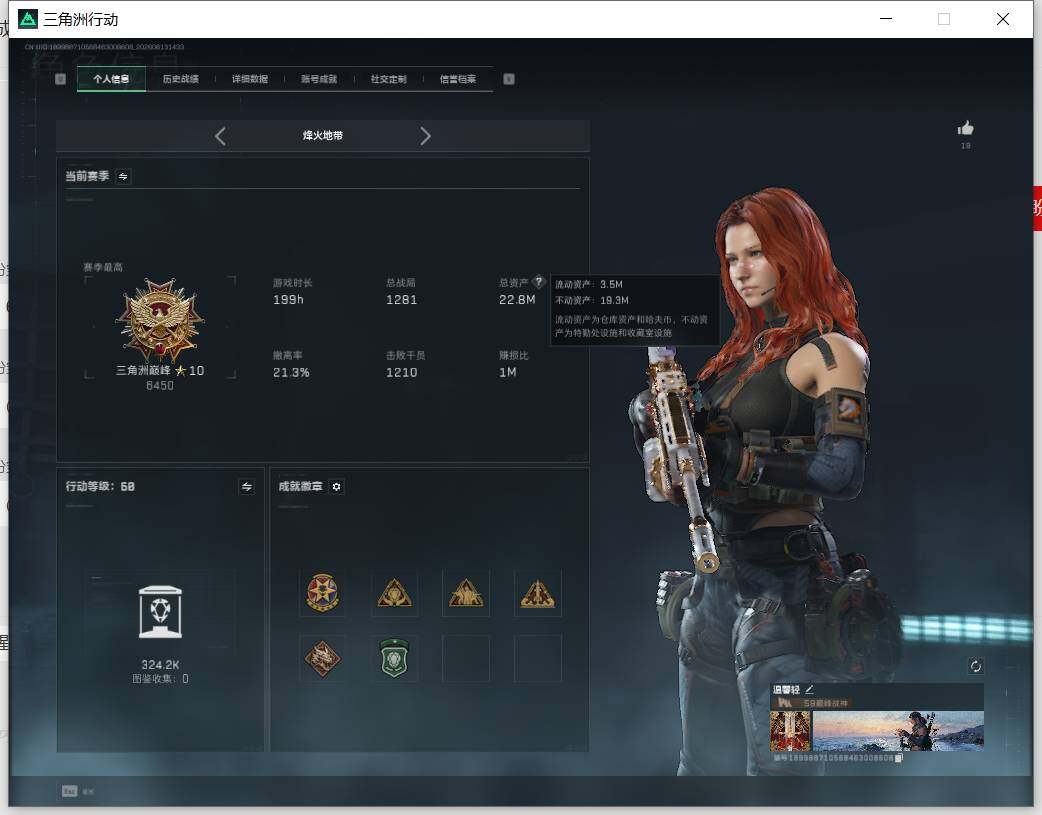
Task: Click the collection showcase cabinet icon
Action: (x=160, y=612)
